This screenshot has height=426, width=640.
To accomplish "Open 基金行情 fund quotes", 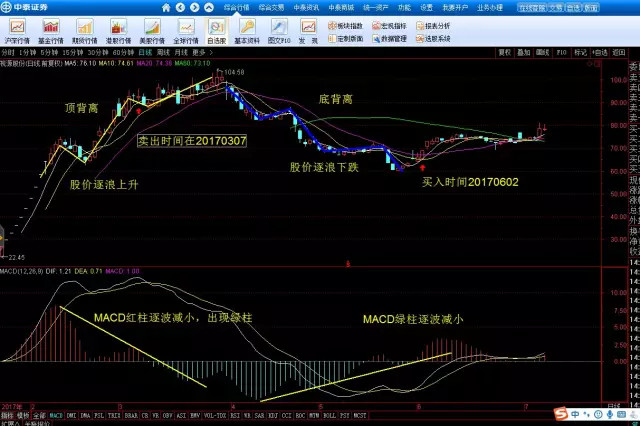I will [x=51, y=31].
